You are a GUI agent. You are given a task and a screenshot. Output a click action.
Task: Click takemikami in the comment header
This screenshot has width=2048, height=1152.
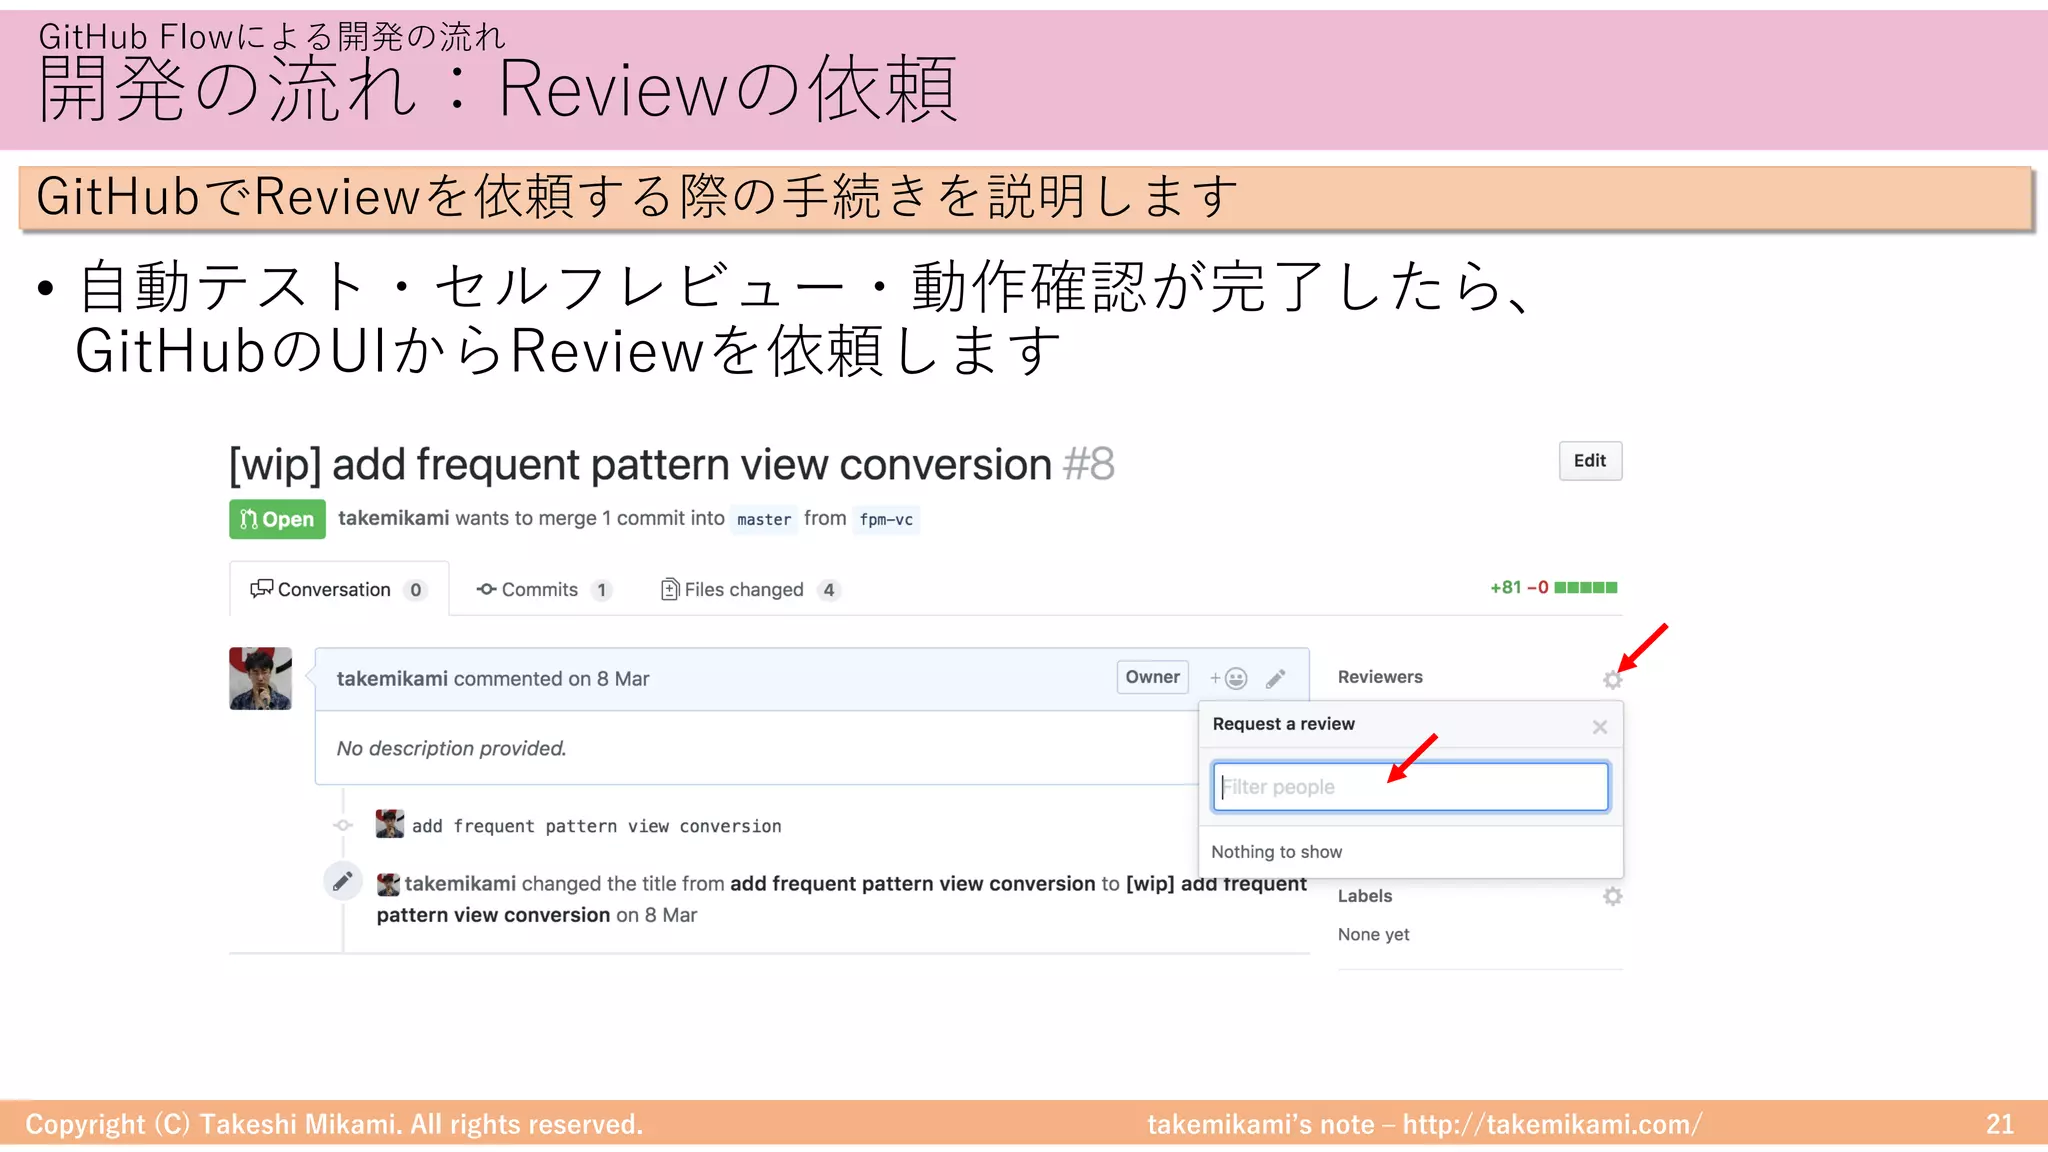[392, 678]
